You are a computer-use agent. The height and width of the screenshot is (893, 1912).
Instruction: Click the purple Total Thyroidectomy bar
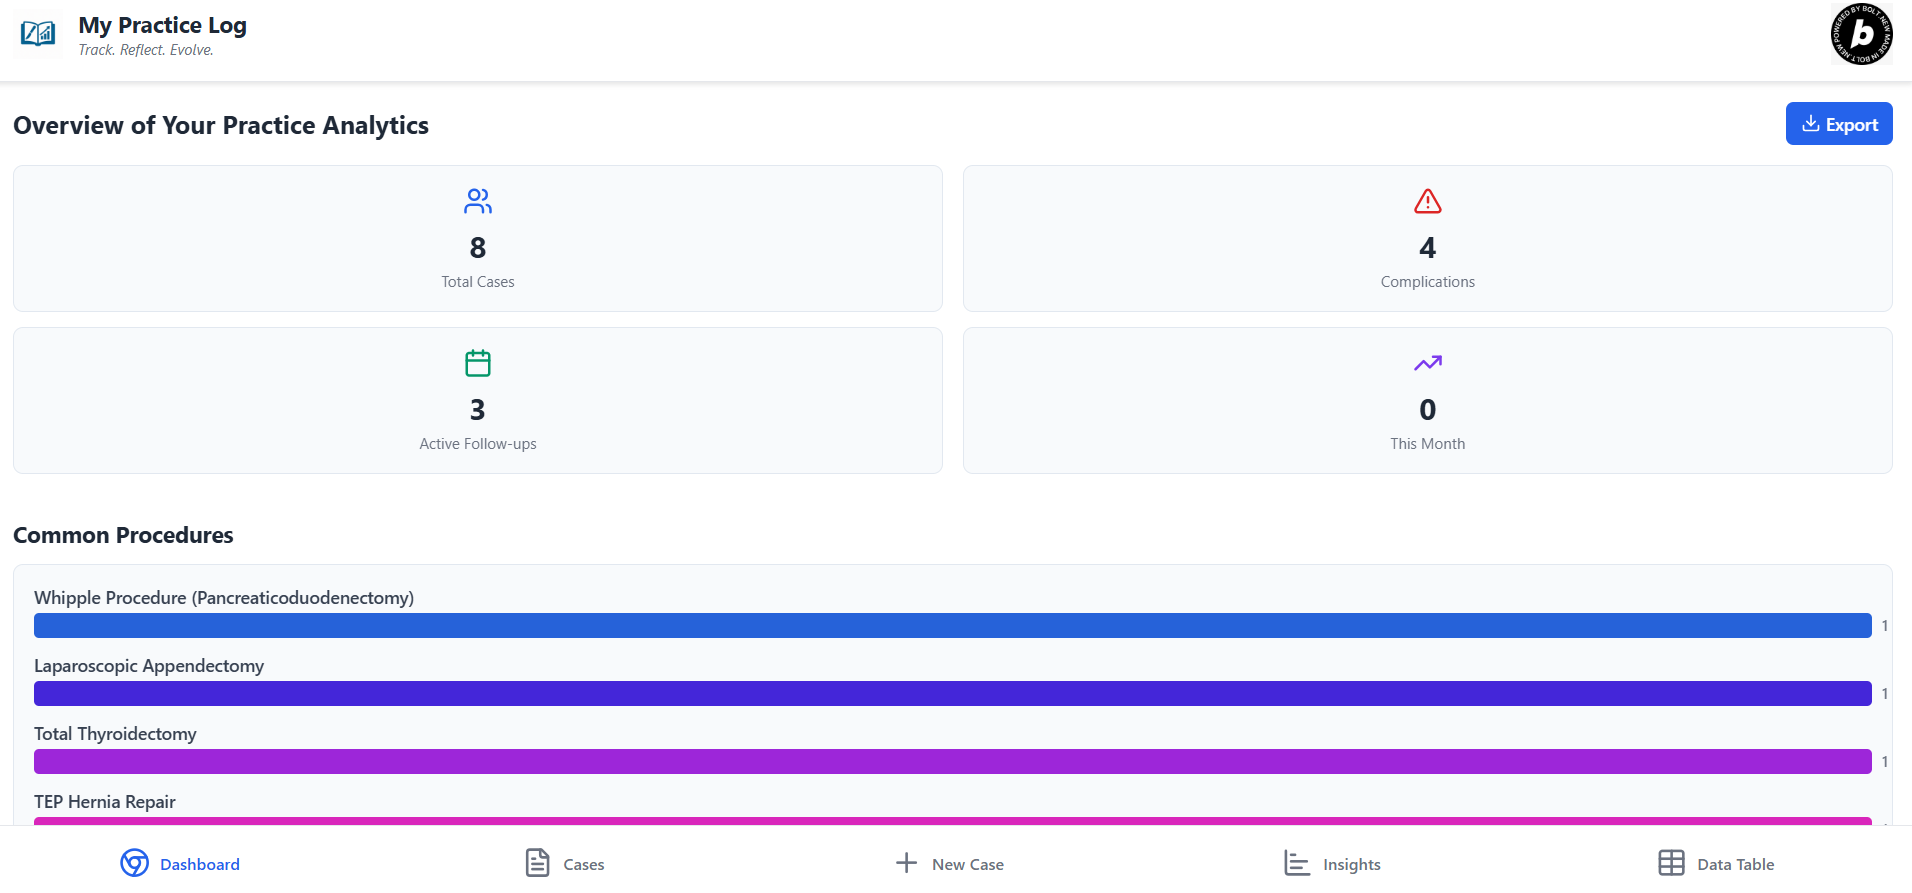[x=953, y=762]
